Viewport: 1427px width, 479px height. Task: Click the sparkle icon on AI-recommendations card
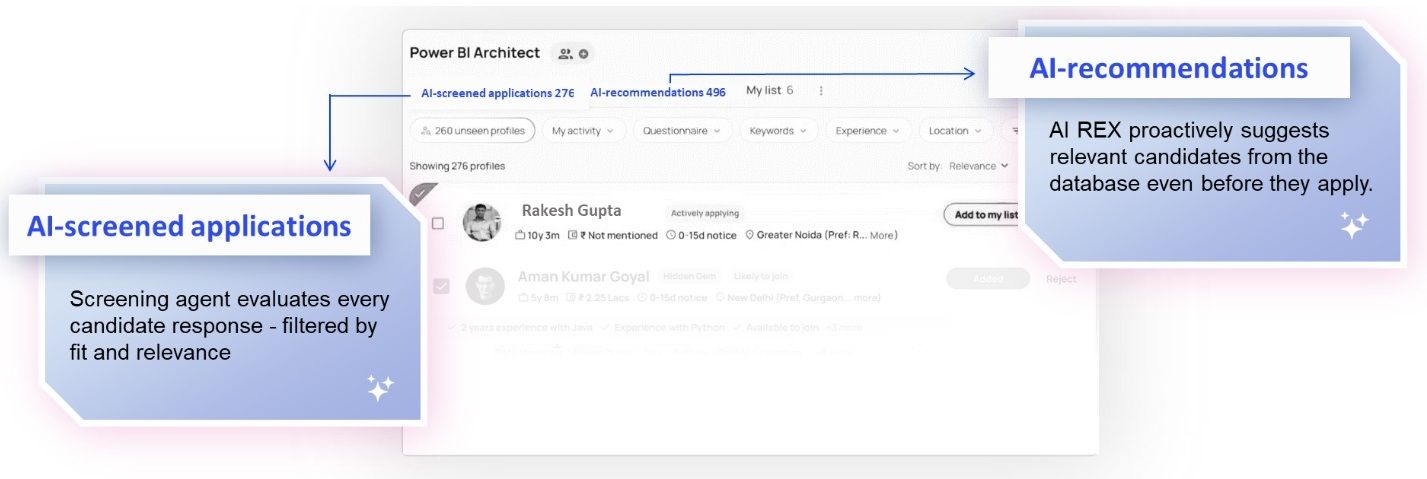pos(1354,226)
